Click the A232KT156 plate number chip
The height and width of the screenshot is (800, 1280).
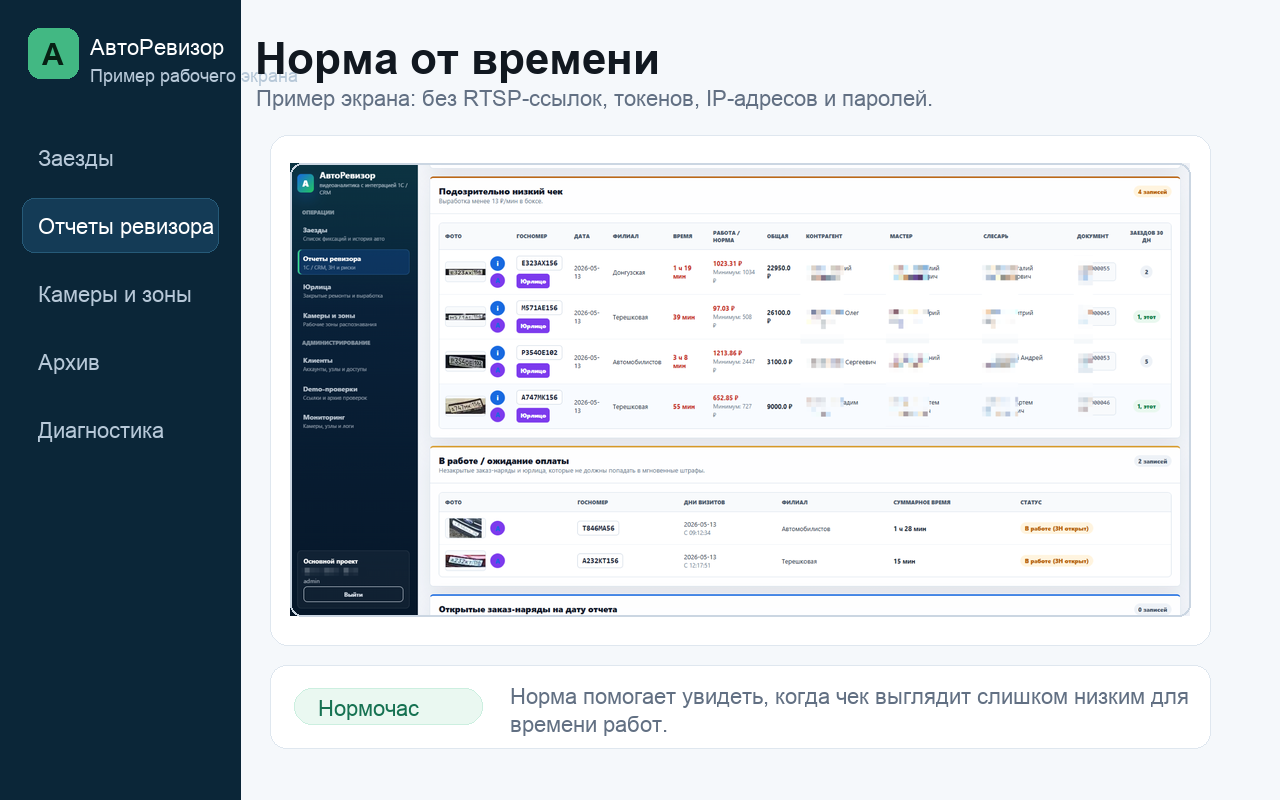pyautogui.click(x=600, y=561)
